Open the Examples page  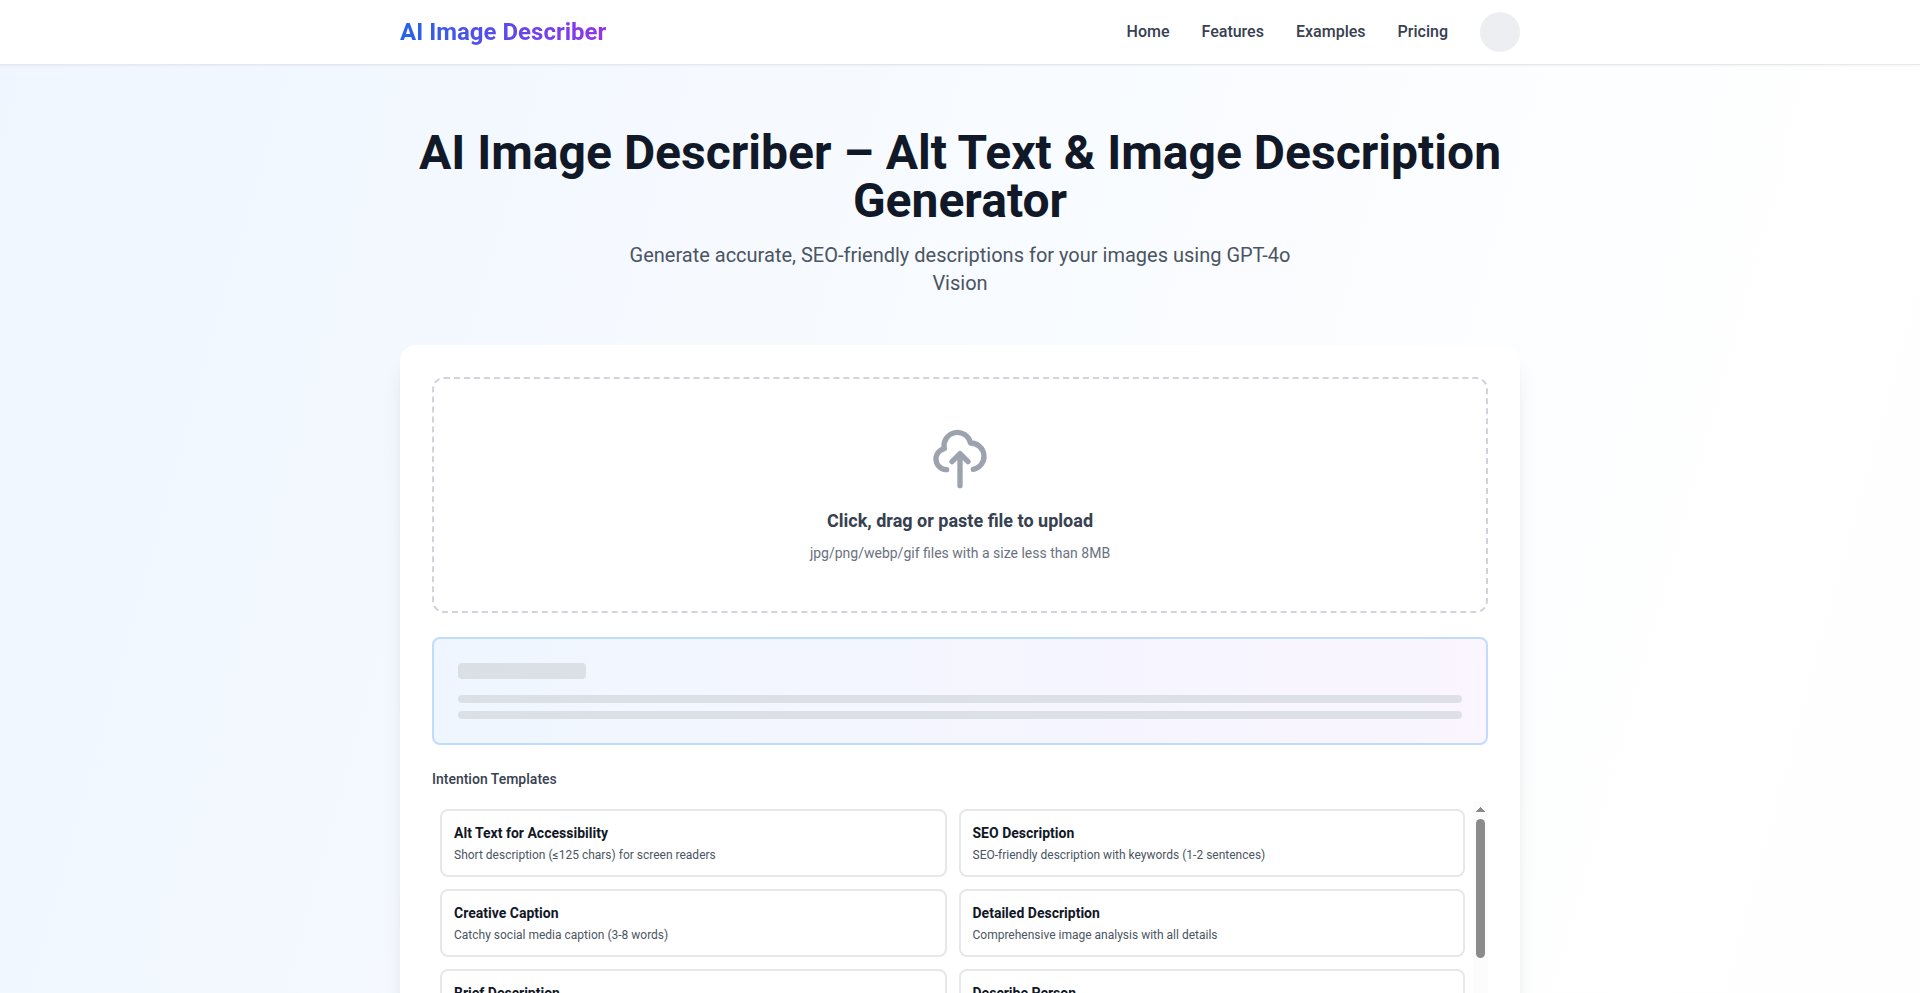coord(1330,31)
